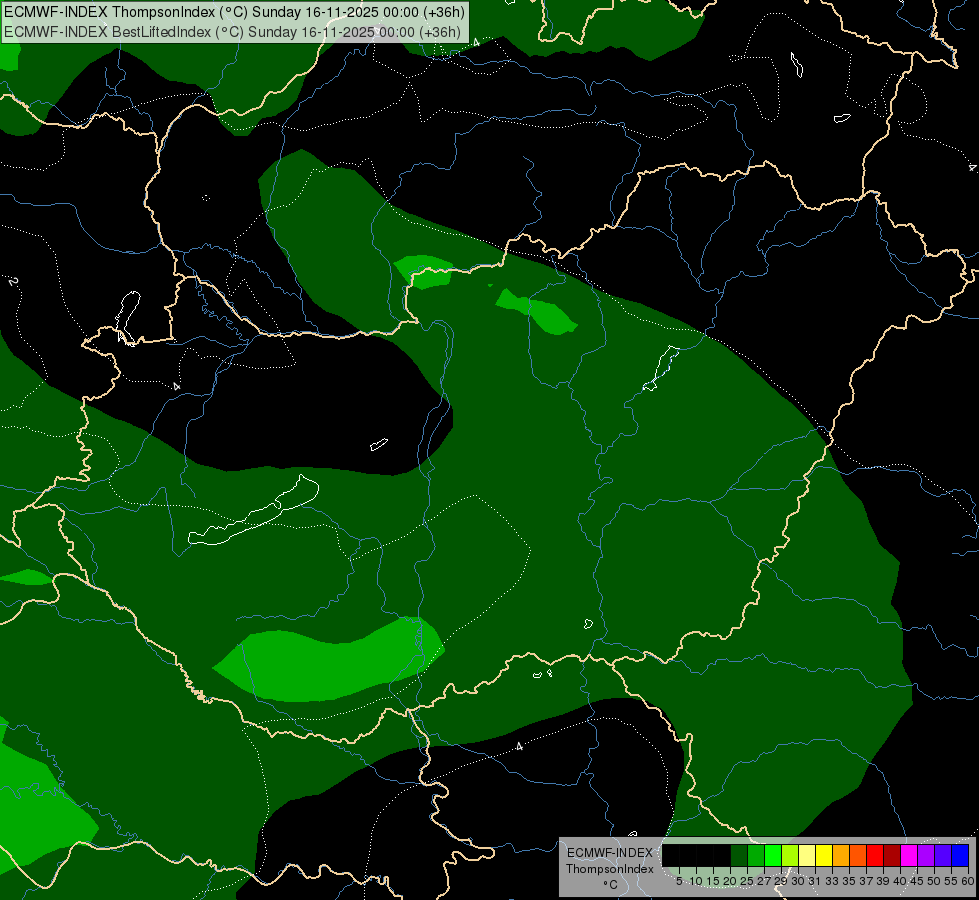Click the blue 55–60 legend swatch

960,856
